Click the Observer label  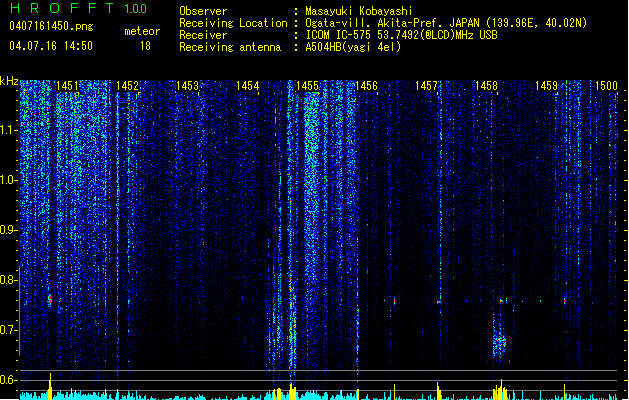pyautogui.click(x=203, y=11)
